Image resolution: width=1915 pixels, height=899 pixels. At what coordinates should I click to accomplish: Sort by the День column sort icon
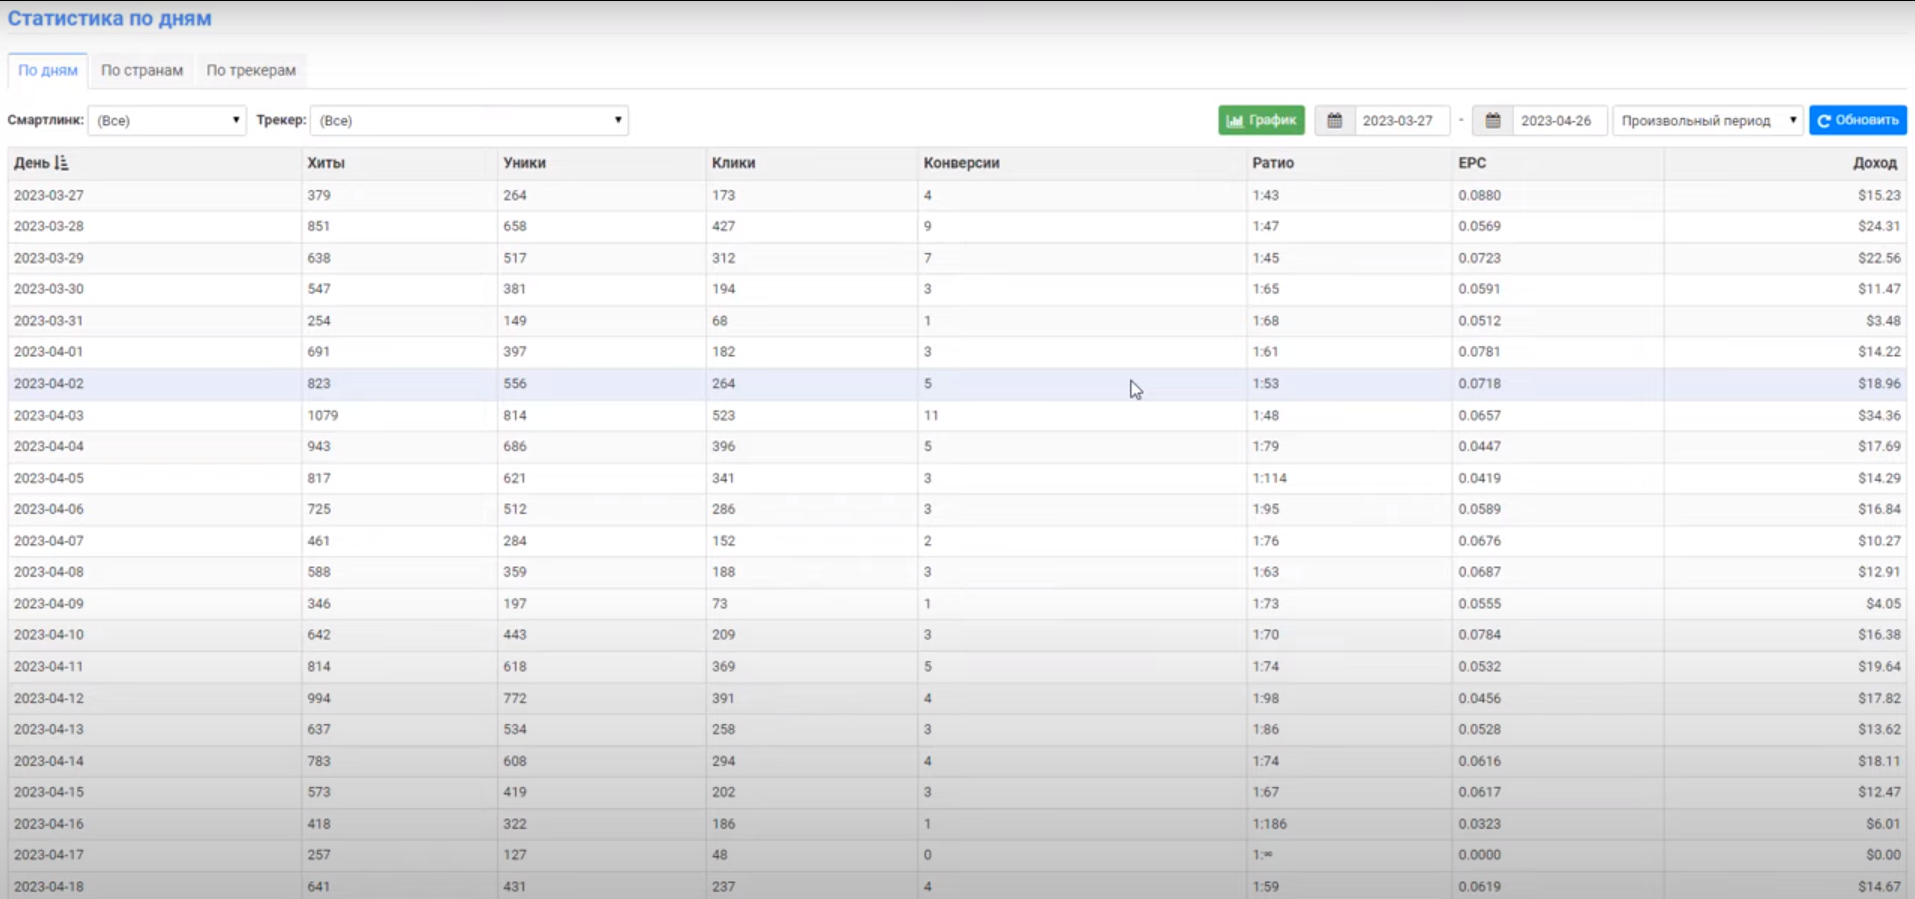(x=61, y=163)
